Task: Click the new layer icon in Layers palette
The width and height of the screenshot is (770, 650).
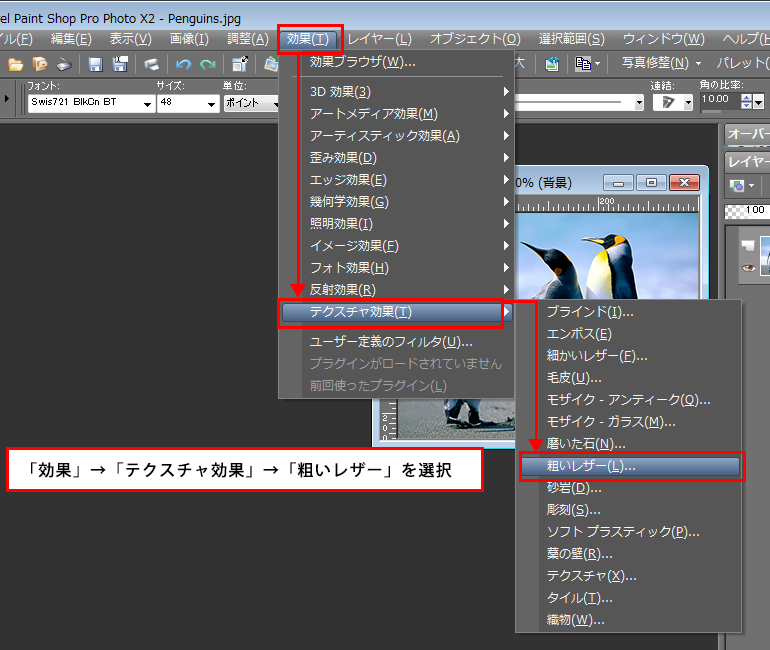Action: (736, 186)
